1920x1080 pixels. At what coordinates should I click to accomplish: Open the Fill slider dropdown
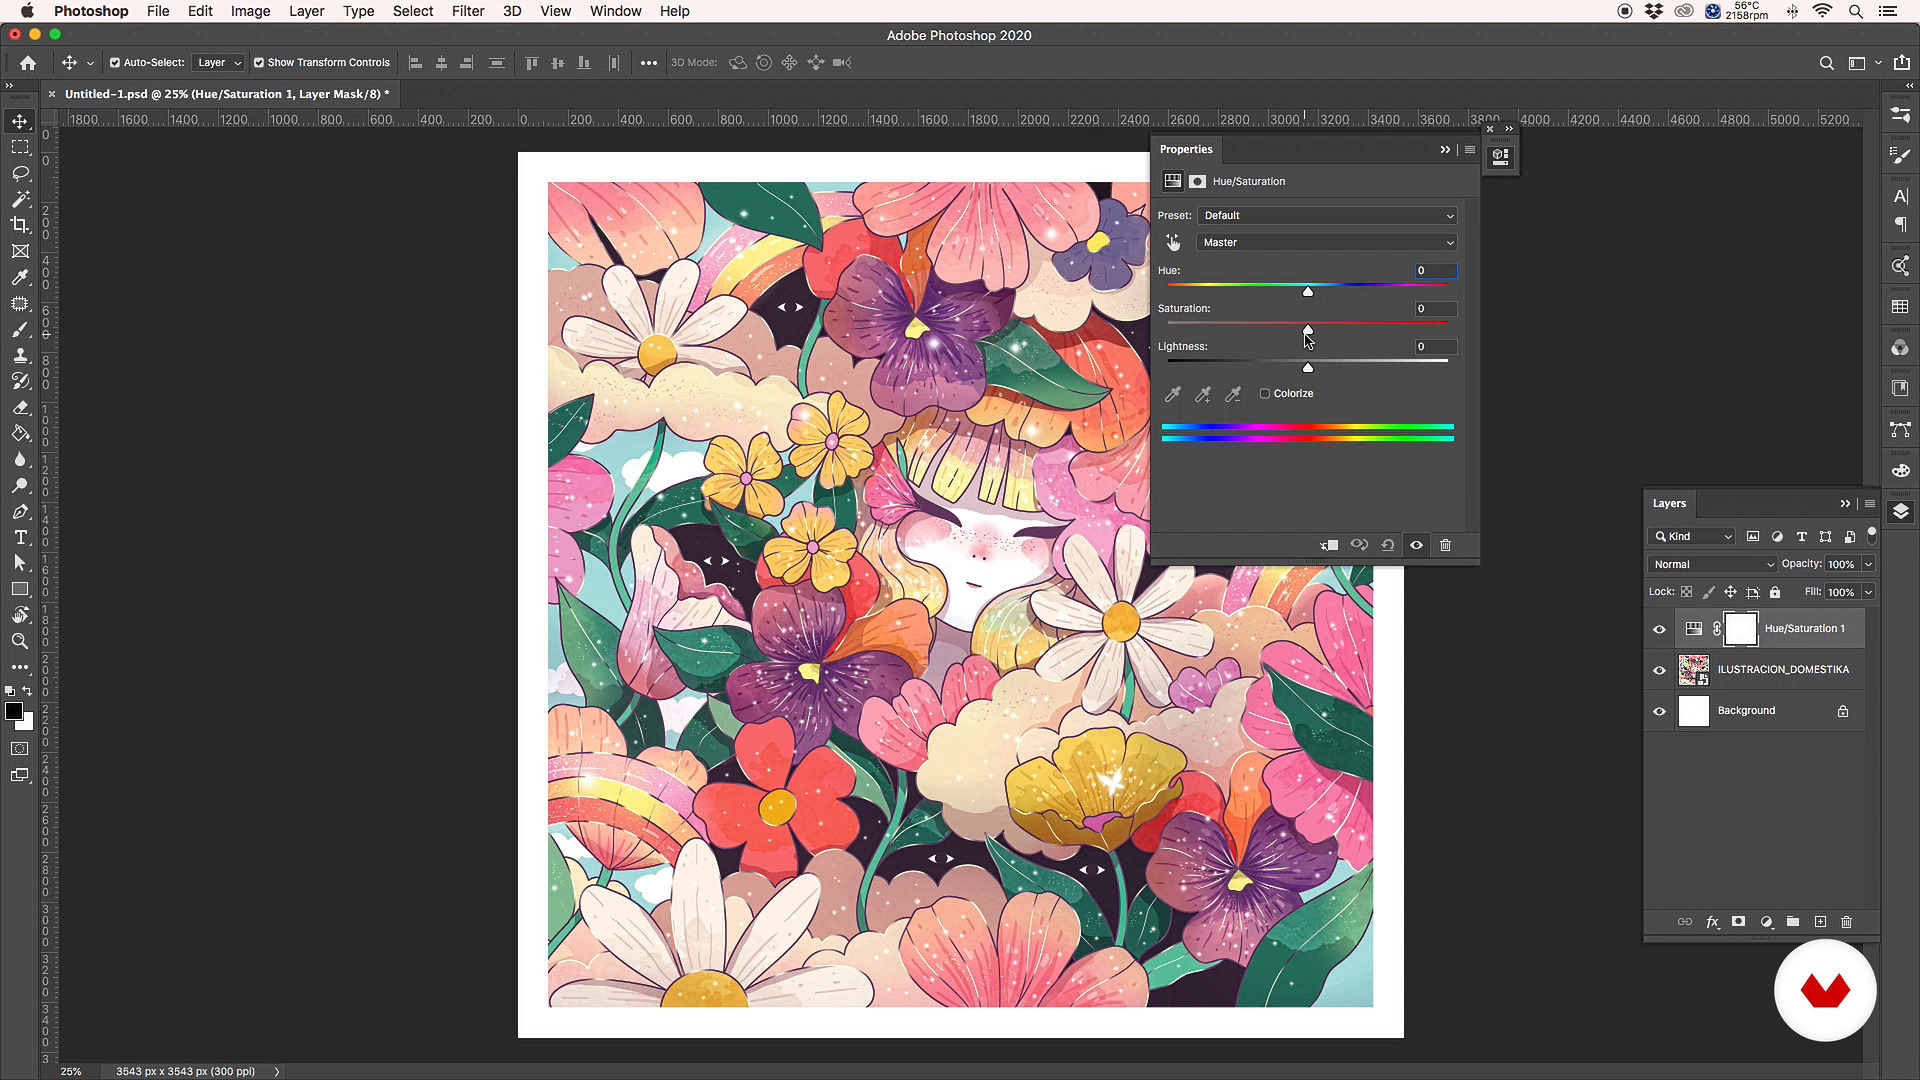(1868, 592)
